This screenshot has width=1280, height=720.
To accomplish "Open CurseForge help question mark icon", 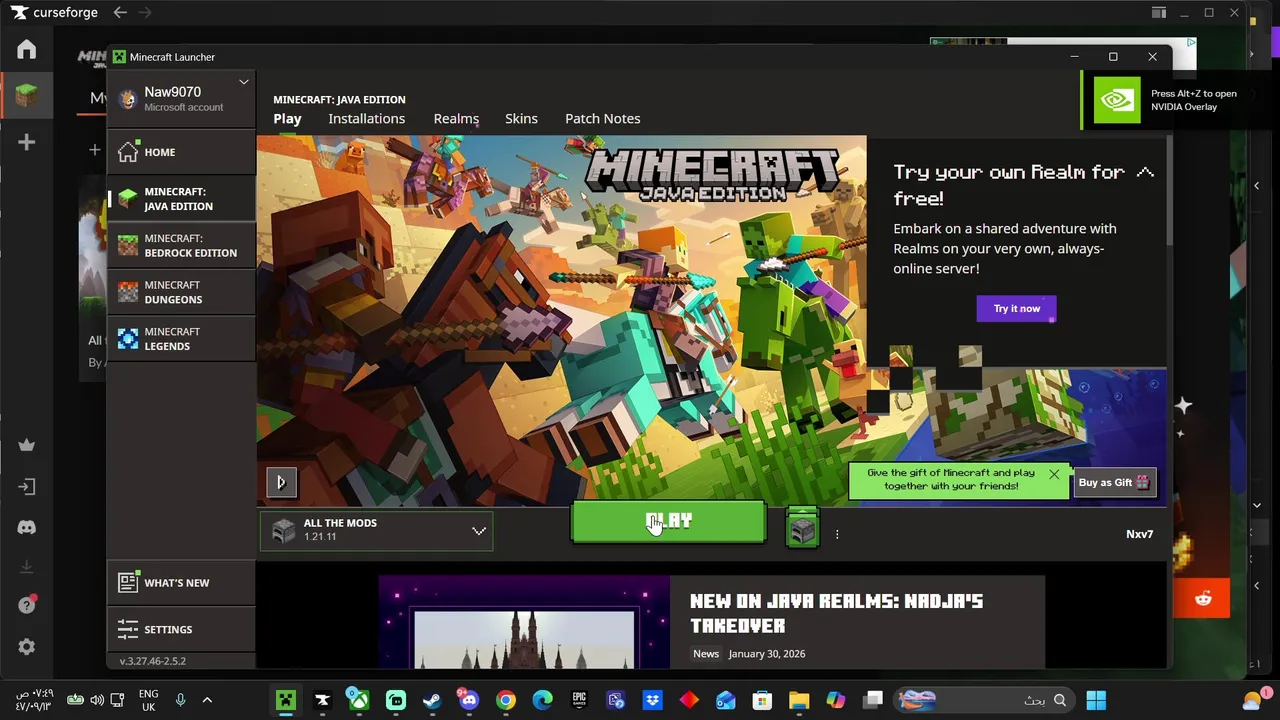I will pyautogui.click(x=27, y=605).
